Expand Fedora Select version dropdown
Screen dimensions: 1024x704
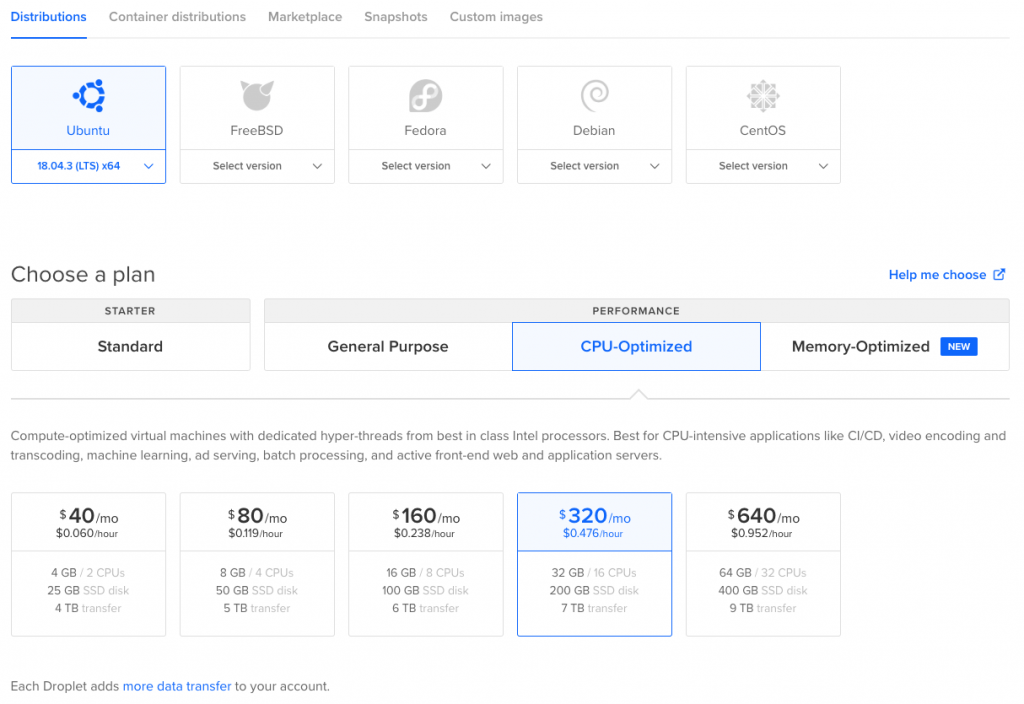click(x=426, y=166)
